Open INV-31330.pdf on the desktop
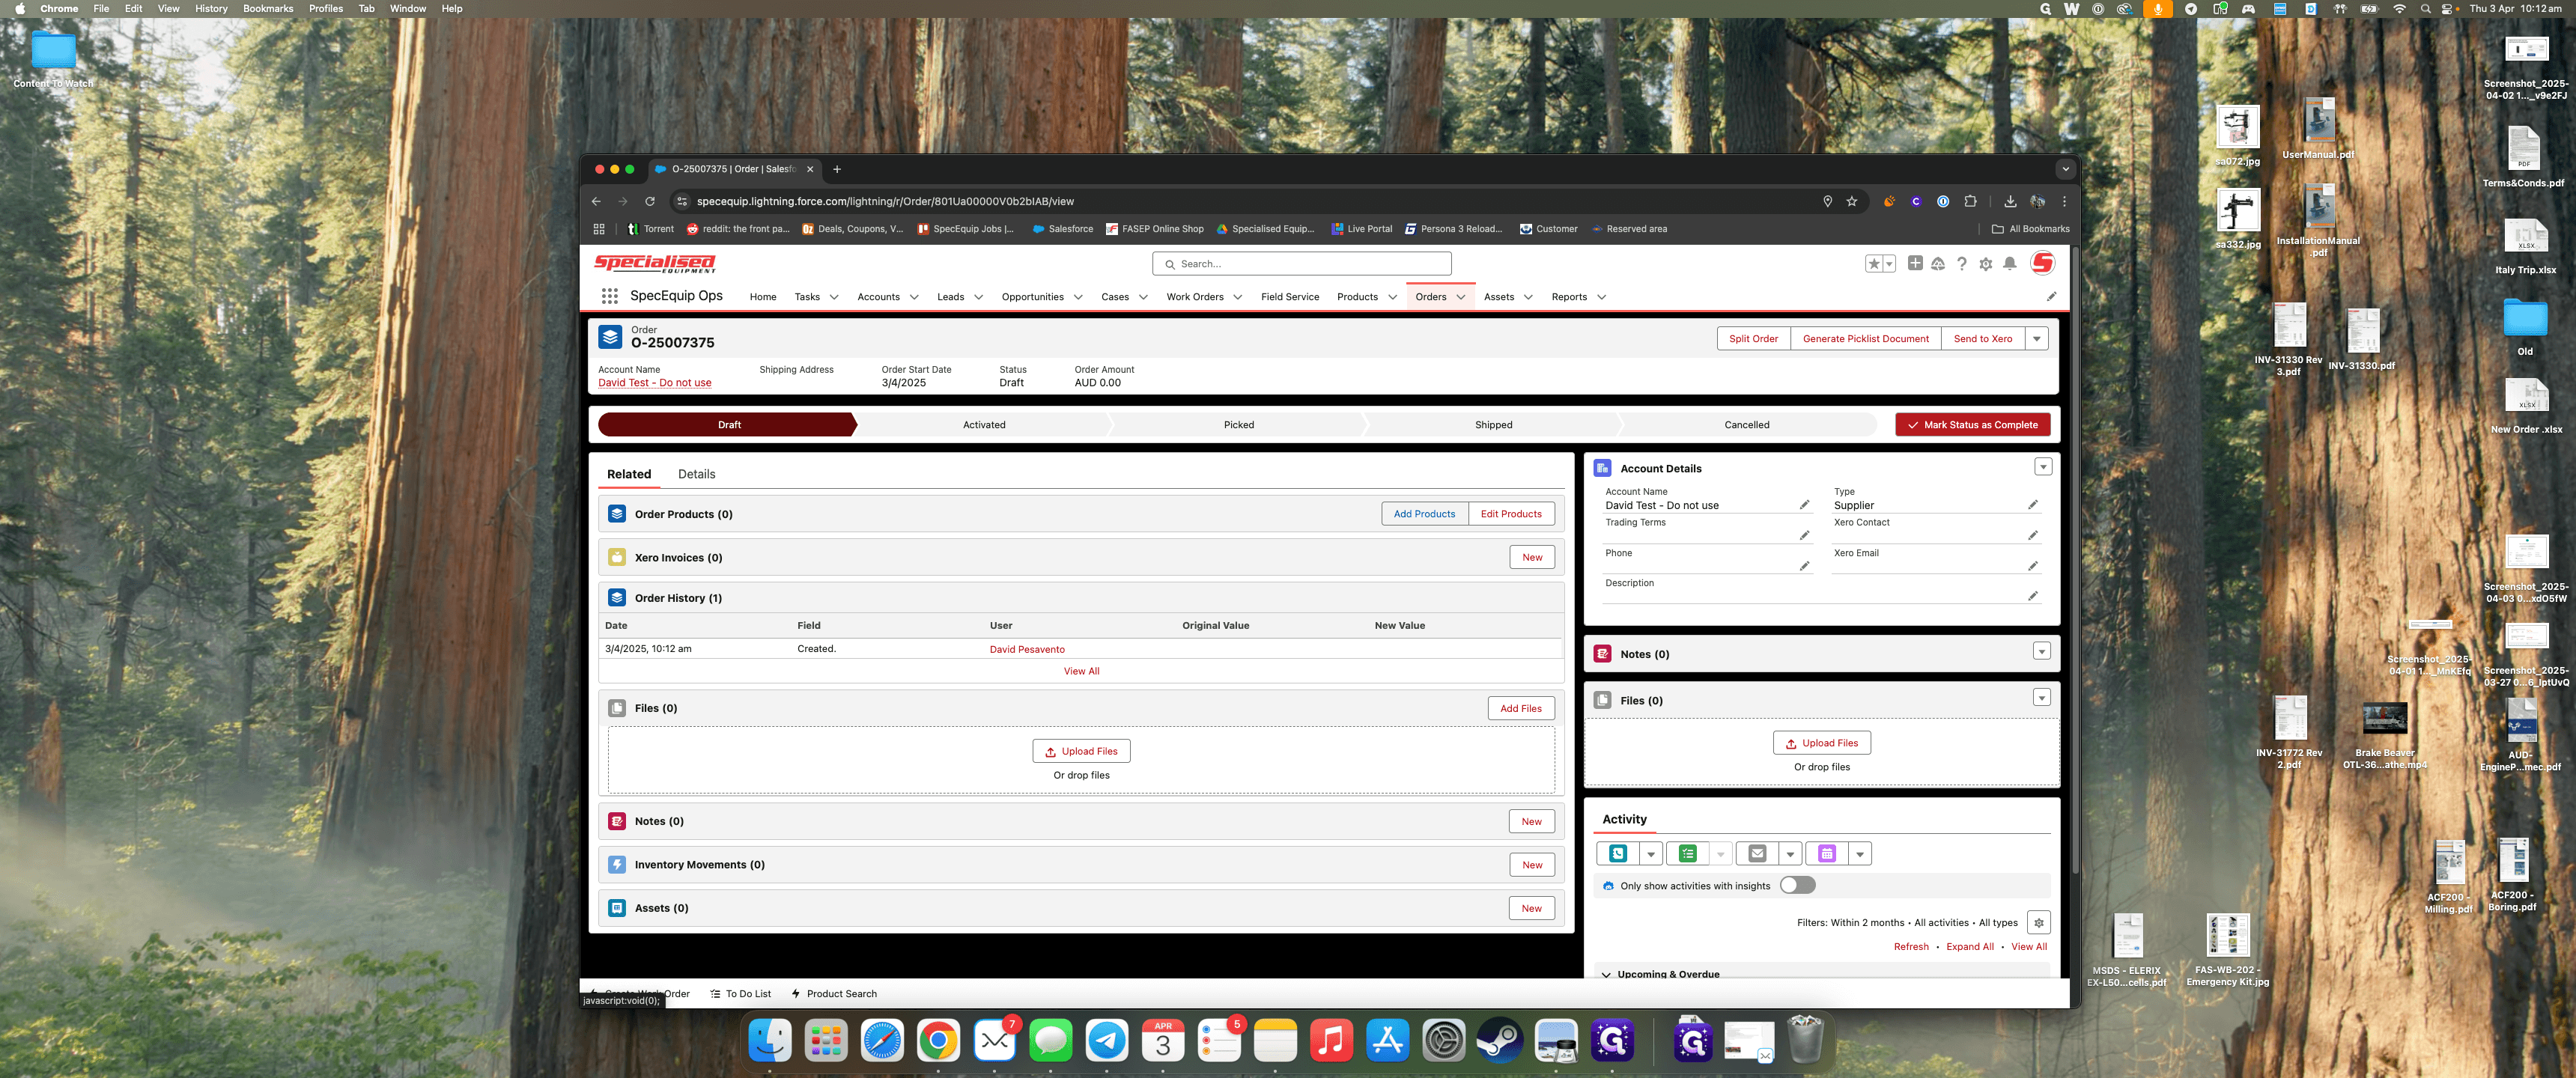Image resolution: width=2576 pixels, height=1078 pixels. tap(2361, 340)
